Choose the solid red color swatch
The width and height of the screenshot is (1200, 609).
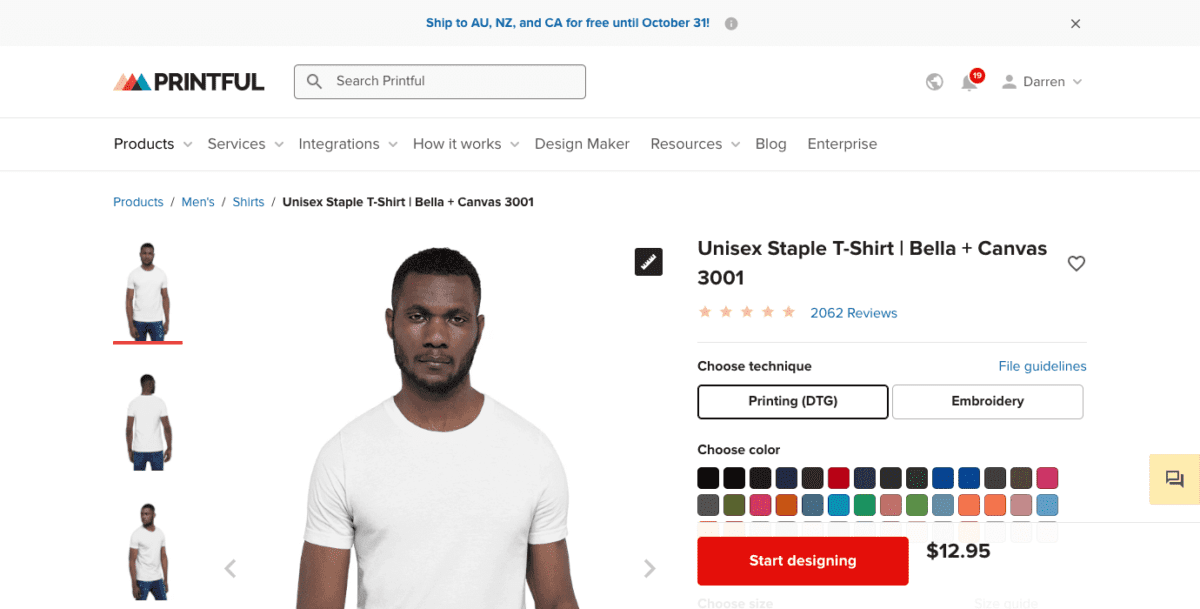pos(838,478)
